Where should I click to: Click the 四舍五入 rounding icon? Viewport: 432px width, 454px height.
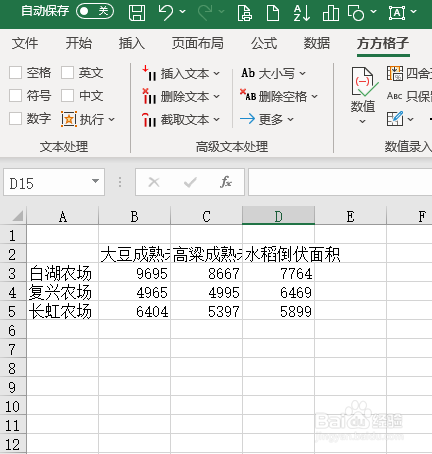pos(395,73)
